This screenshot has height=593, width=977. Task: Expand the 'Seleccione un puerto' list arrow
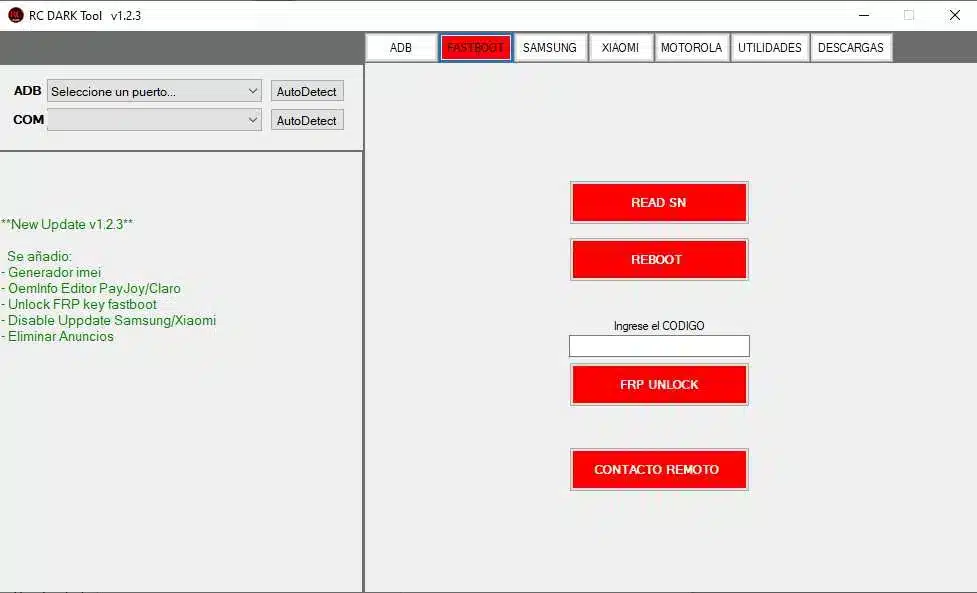click(x=255, y=90)
